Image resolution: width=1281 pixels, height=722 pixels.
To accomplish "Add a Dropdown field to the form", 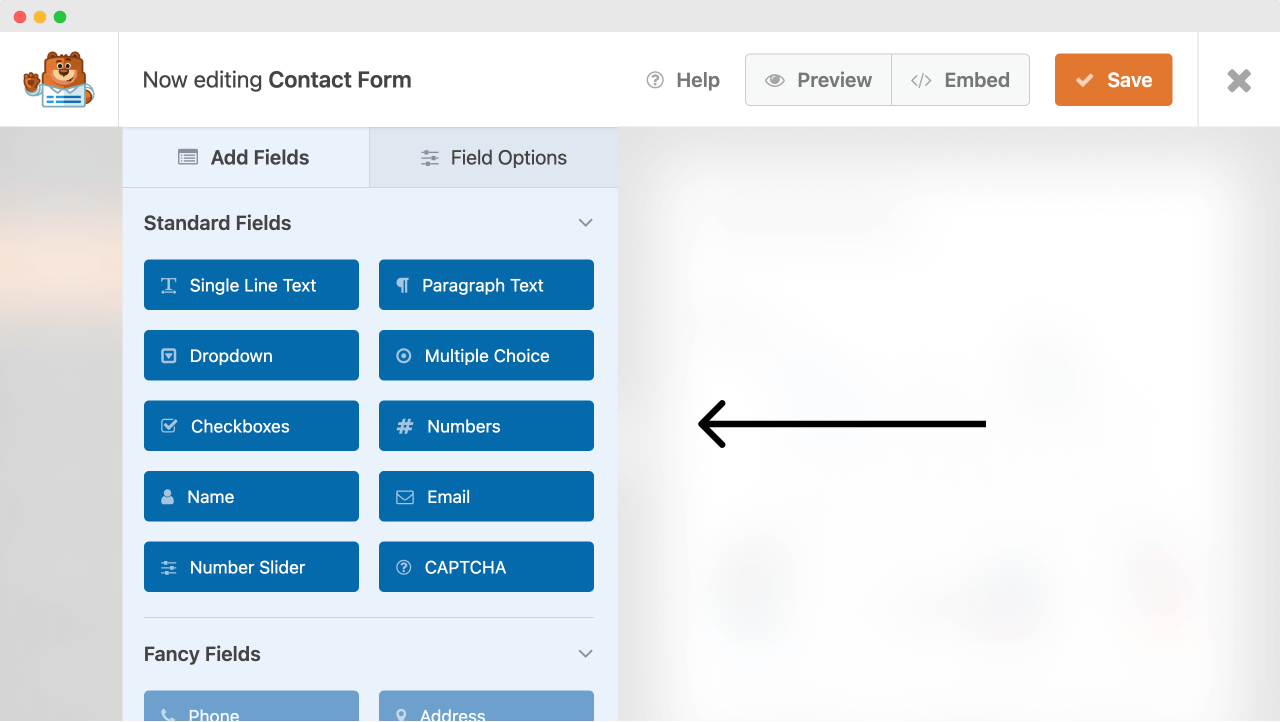I will 251,356.
